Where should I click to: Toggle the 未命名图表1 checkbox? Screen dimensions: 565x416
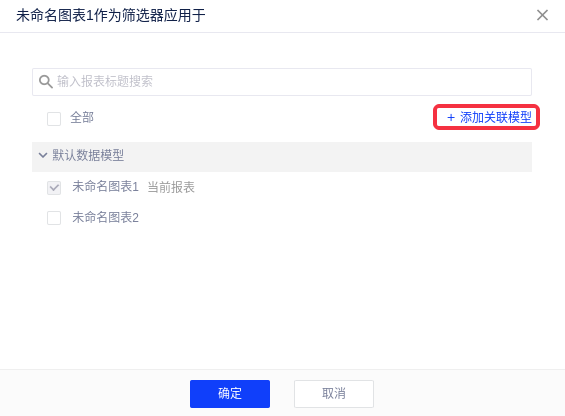54,187
